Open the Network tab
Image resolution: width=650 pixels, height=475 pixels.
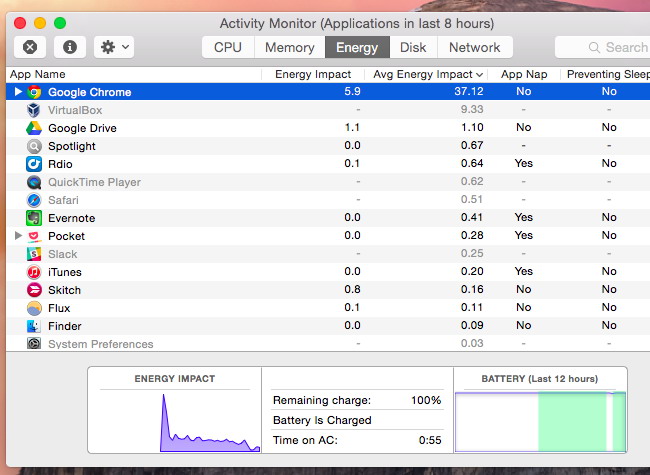coord(475,47)
